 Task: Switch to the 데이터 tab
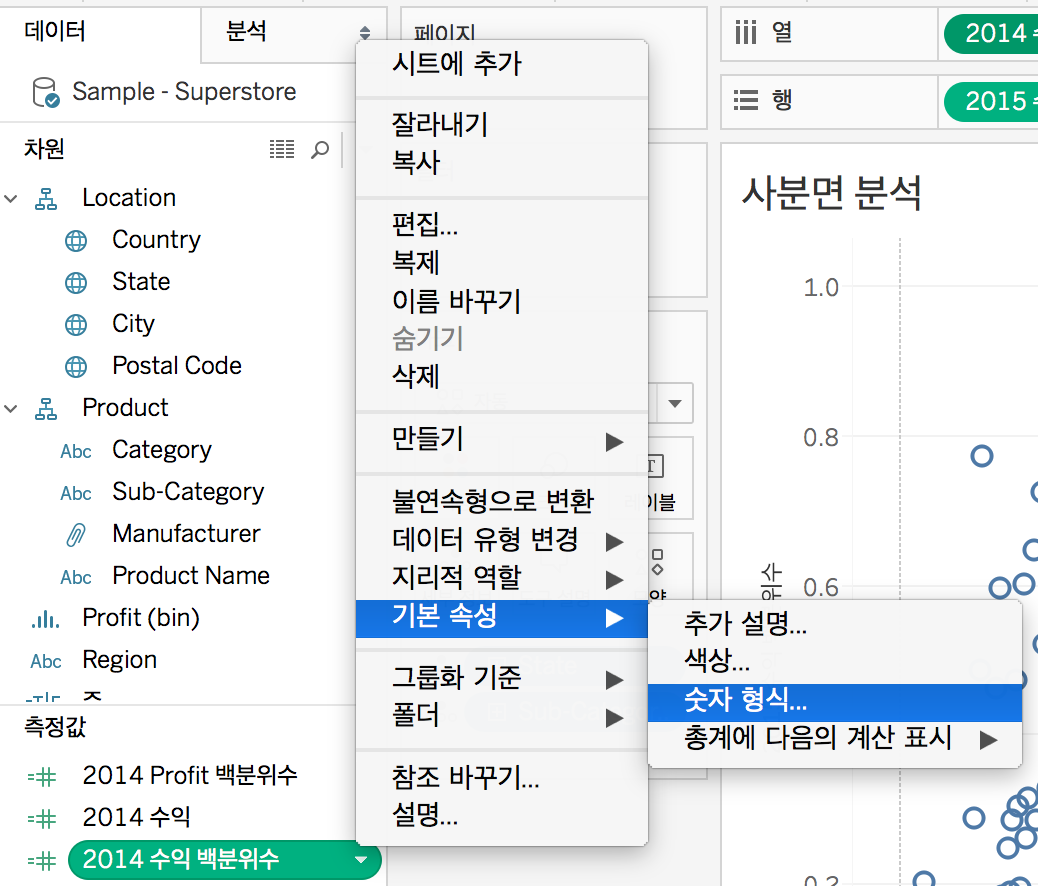55,31
